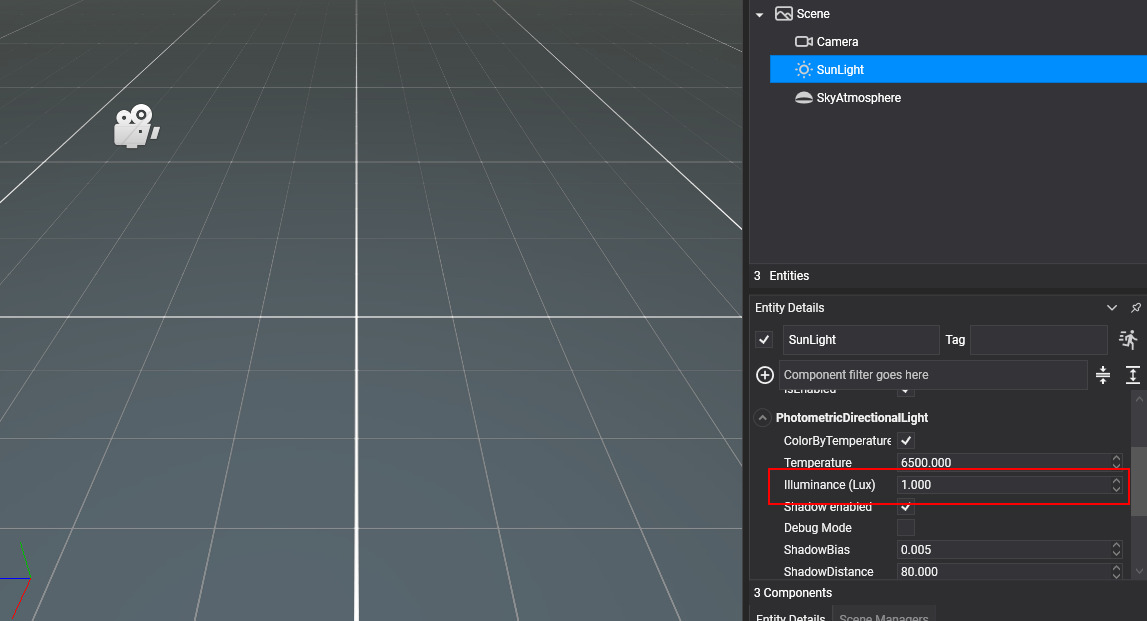Toggle the SunLight entity enabled checkbox
This screenshot has height=621, width=1147.
[x=765, y=340]
